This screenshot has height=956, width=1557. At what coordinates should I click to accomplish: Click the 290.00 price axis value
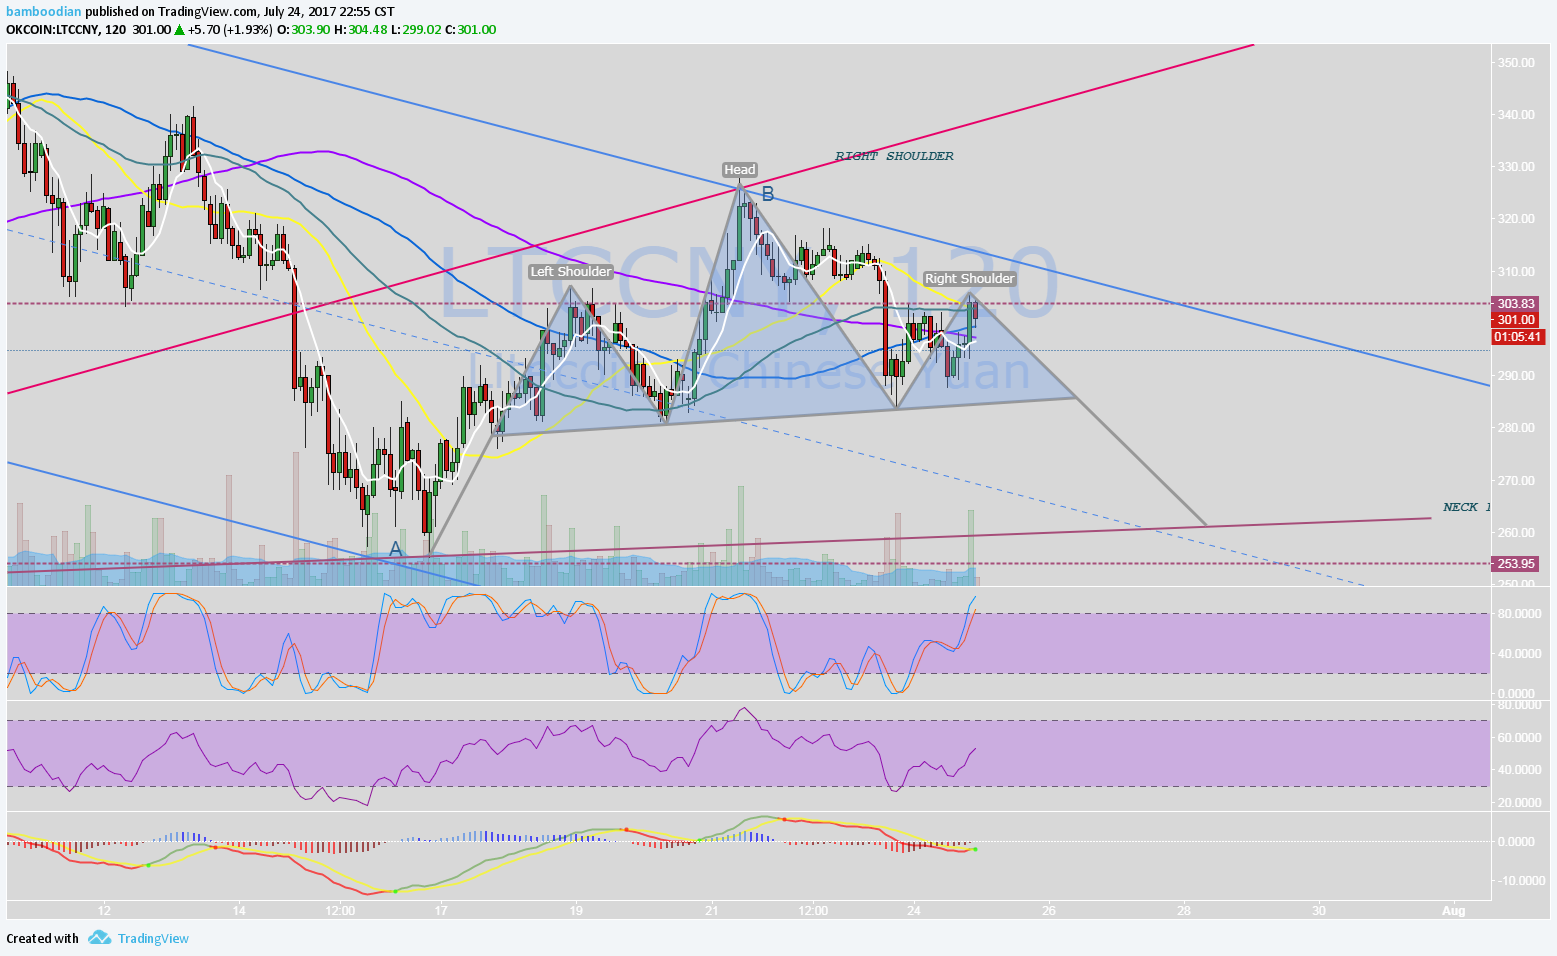(1516, 376)
